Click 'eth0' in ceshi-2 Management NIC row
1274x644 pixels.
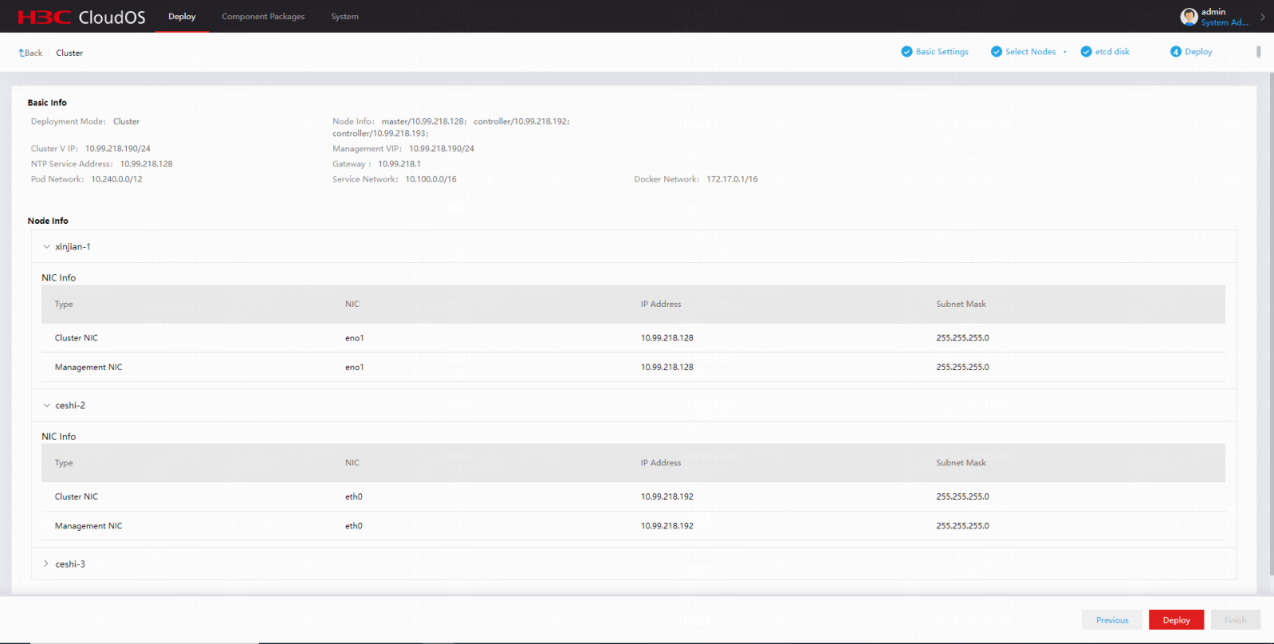[354, 526]
